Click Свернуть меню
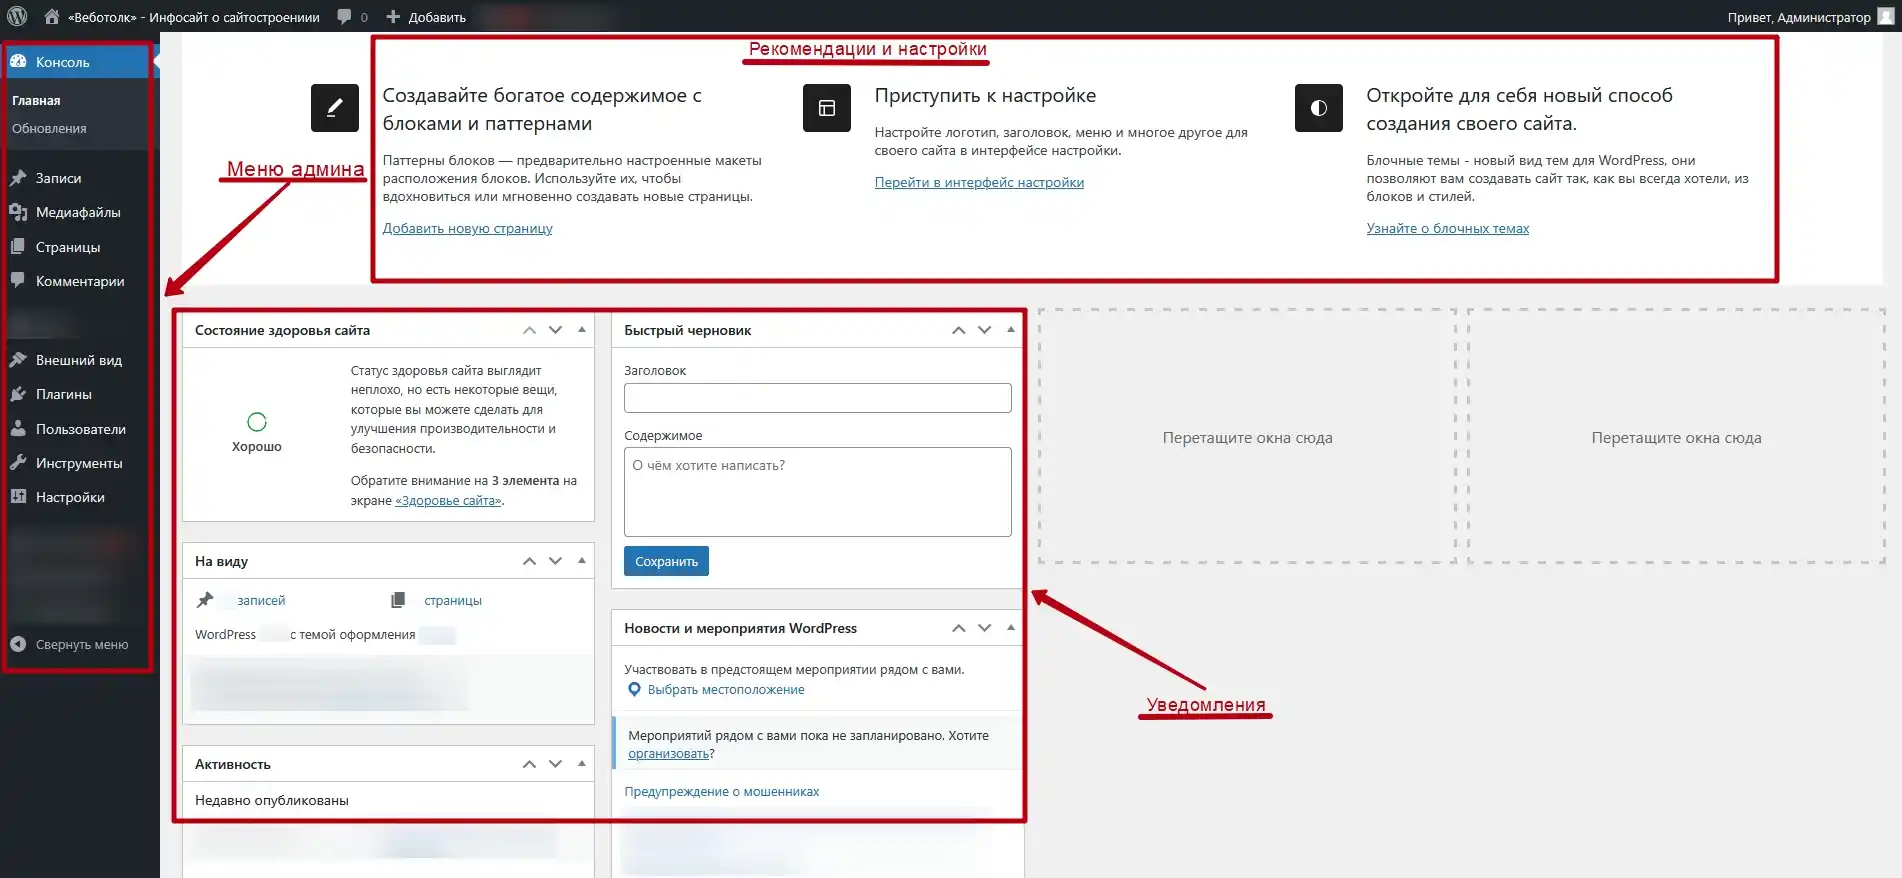The image size is (1902, 878). click(x=82, y=645)
